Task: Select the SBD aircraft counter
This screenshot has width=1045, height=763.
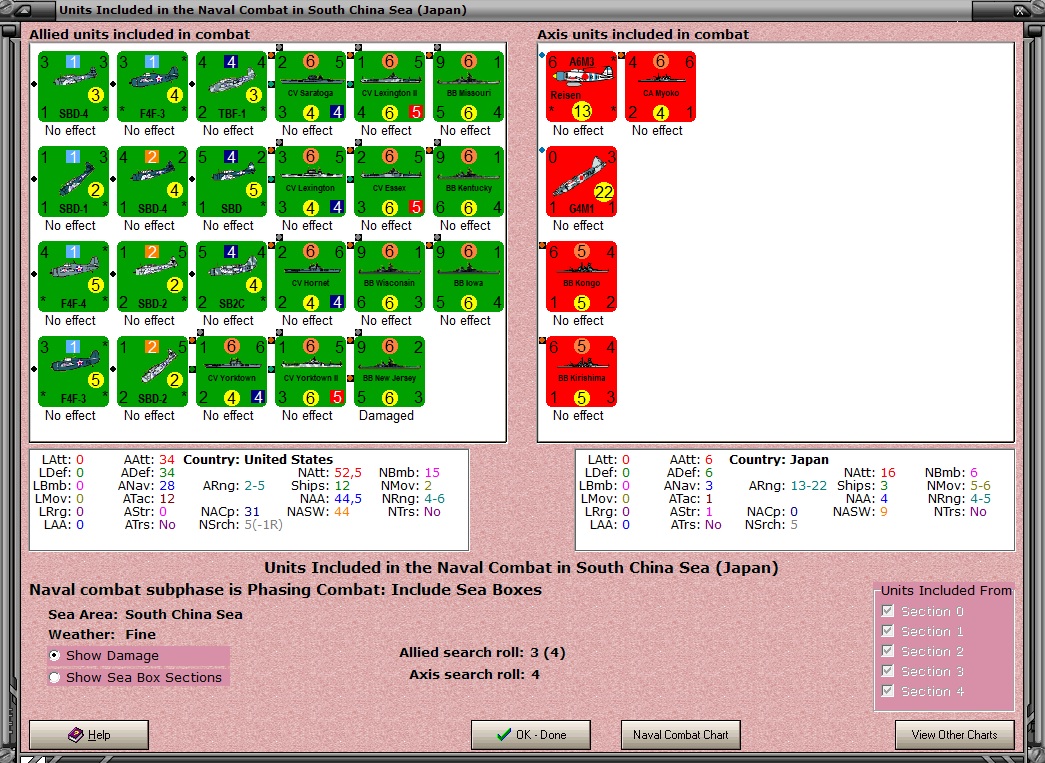Action: point(231,181)
